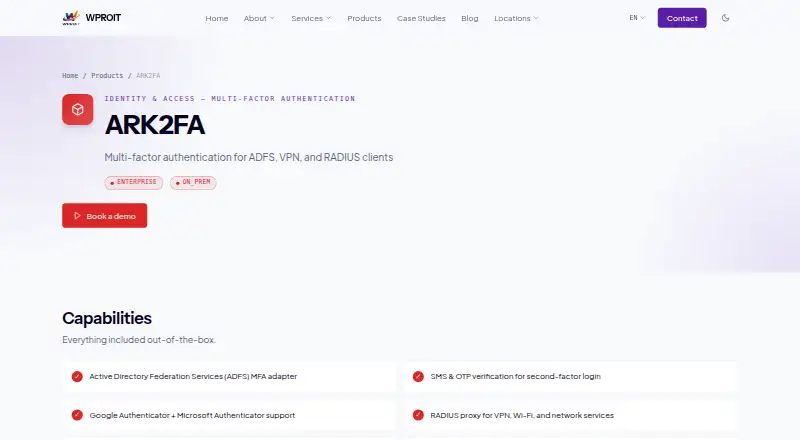Click the Book a demo button
Image resolution: width=800 pixels, height=440 pixels.
click(x=105, y=215)
